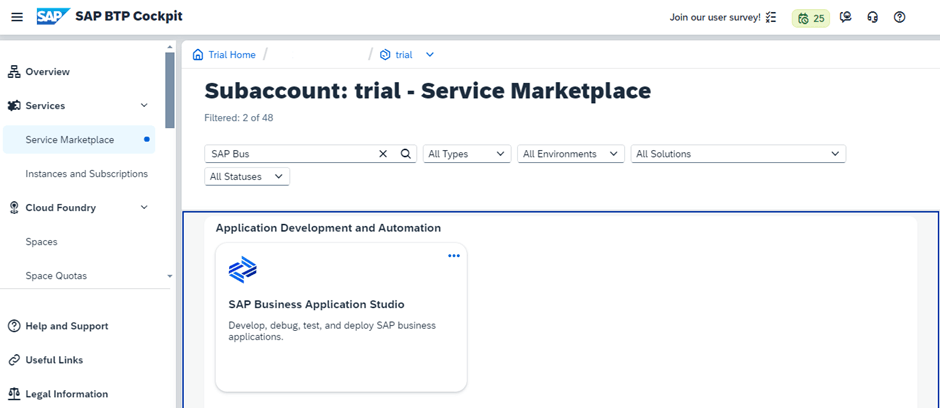
Task: Click the Services puzzle icon
Action: pyautogui.click(x=14, y=105)
